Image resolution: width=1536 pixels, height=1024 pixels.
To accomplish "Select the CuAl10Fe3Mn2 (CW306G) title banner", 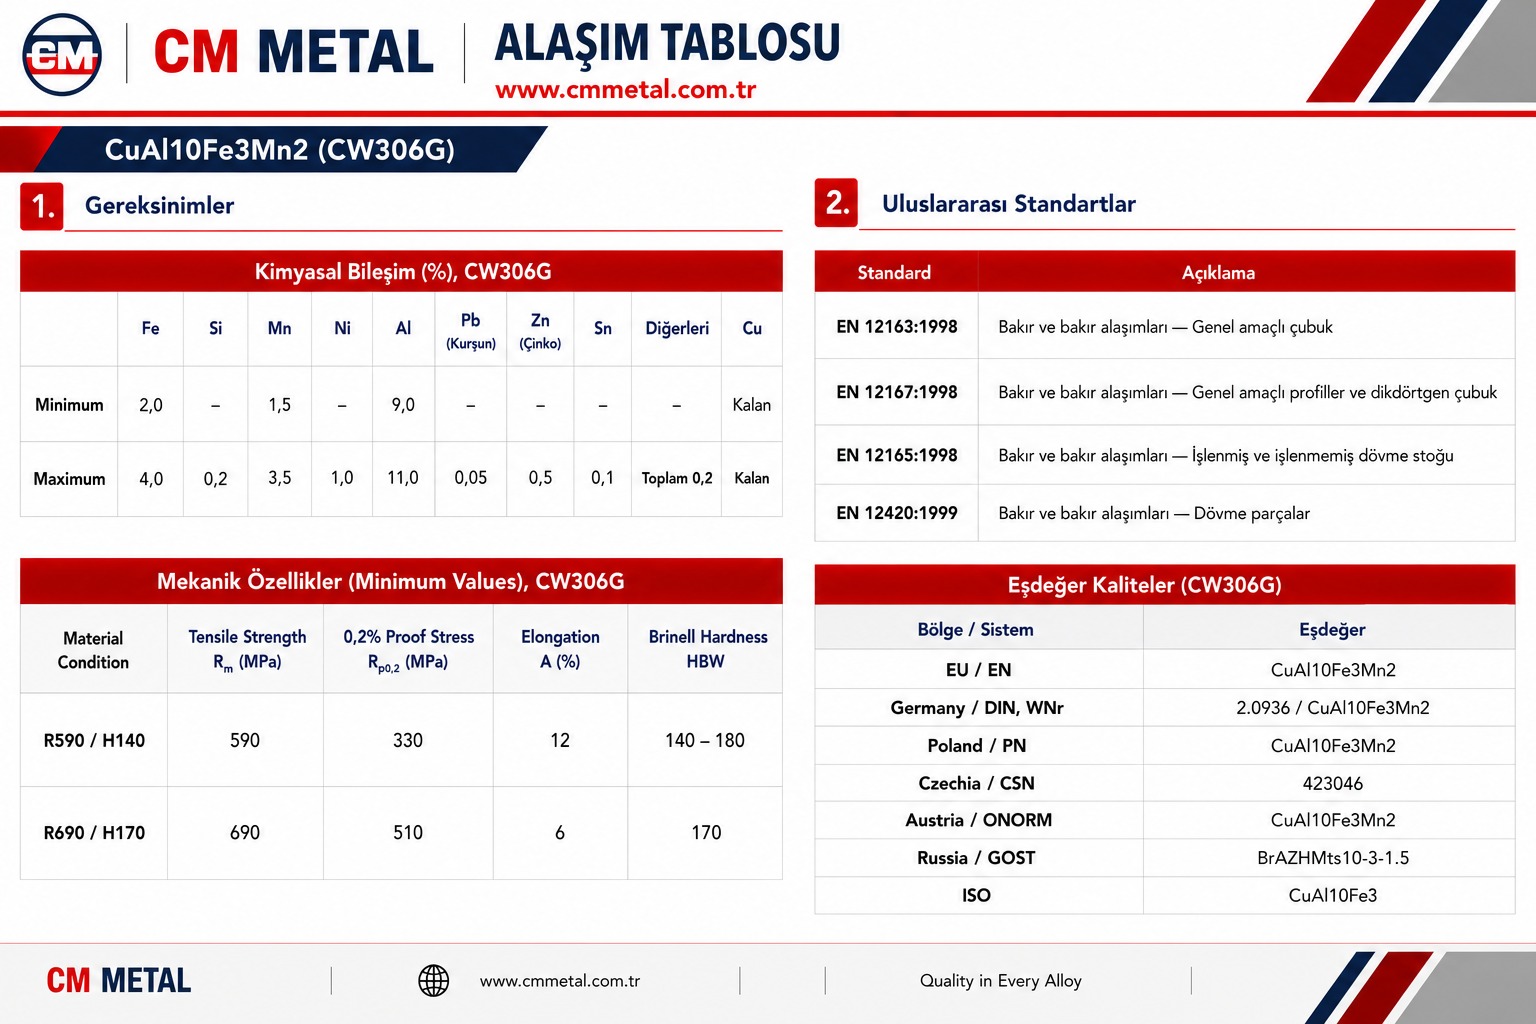I will [x=280, y=149].
